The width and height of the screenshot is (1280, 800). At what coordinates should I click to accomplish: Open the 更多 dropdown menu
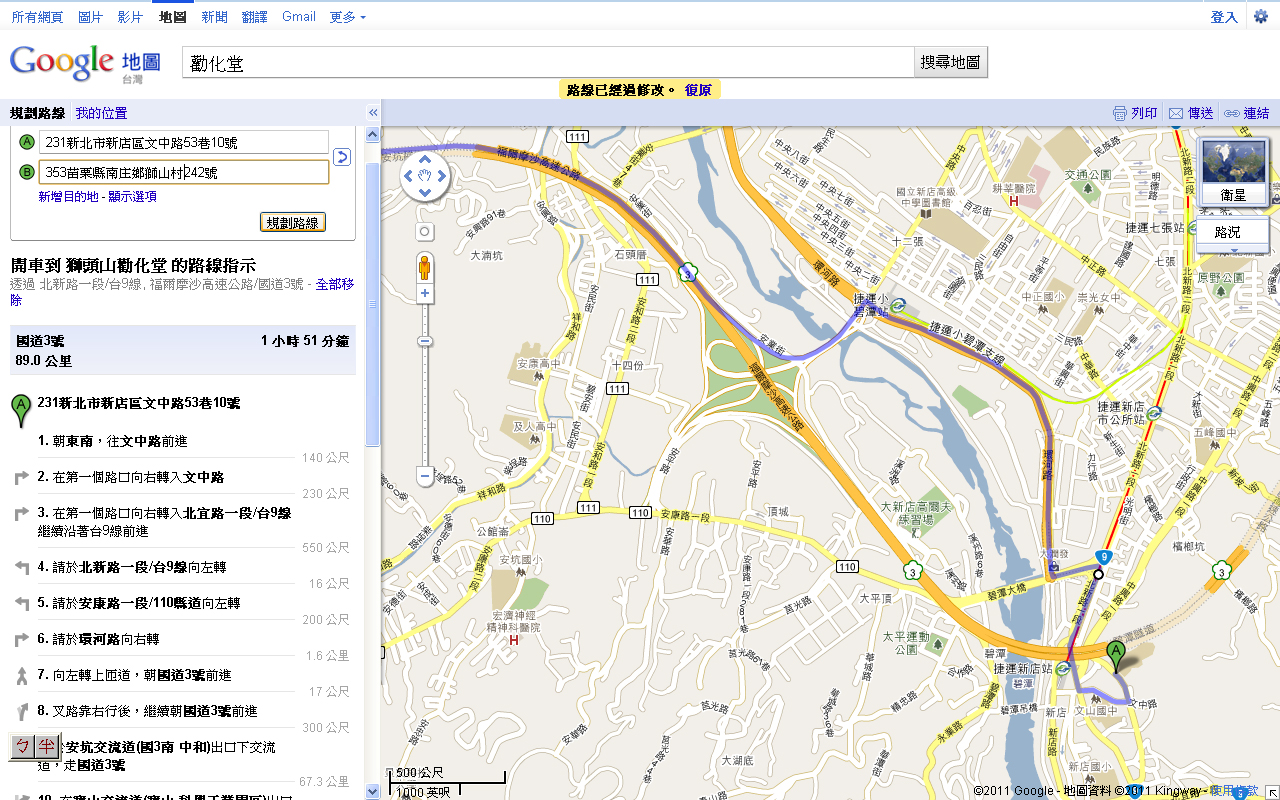tap(347, 17)
